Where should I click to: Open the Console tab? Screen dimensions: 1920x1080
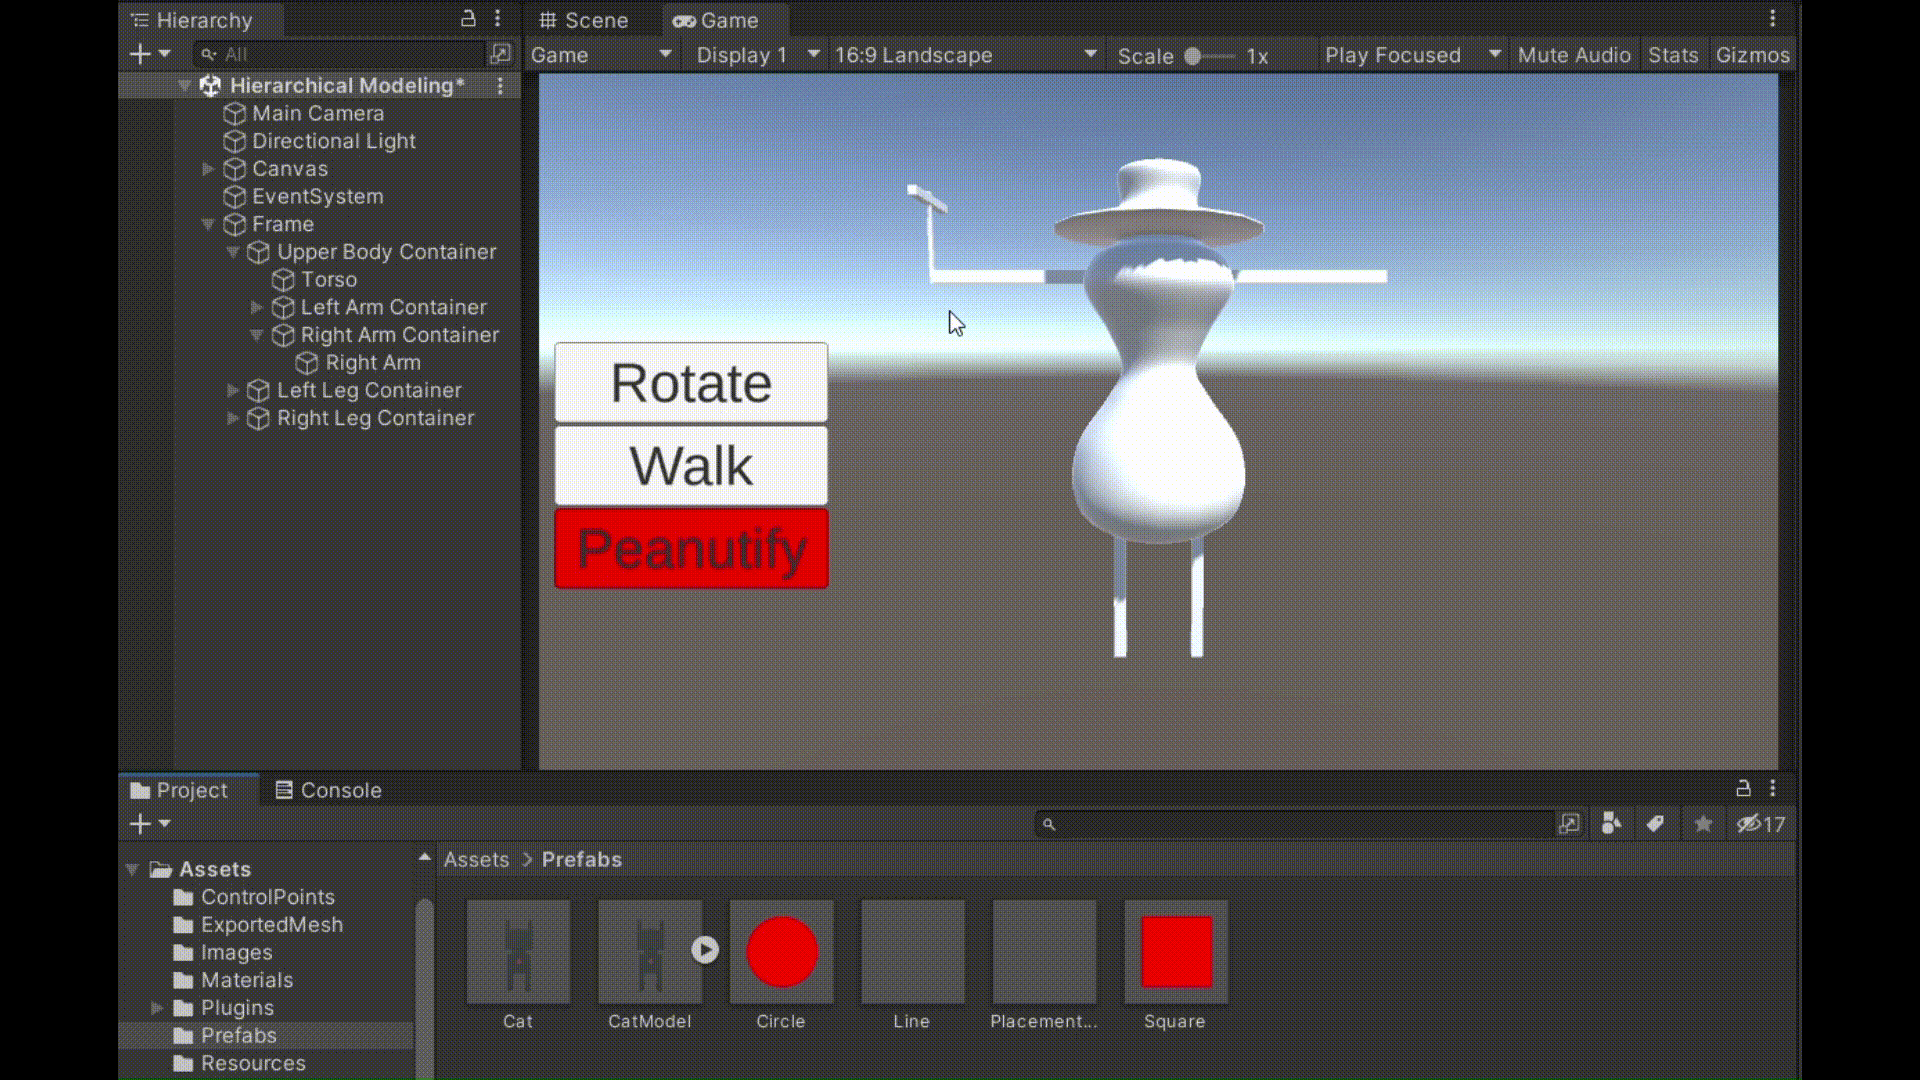329,790
